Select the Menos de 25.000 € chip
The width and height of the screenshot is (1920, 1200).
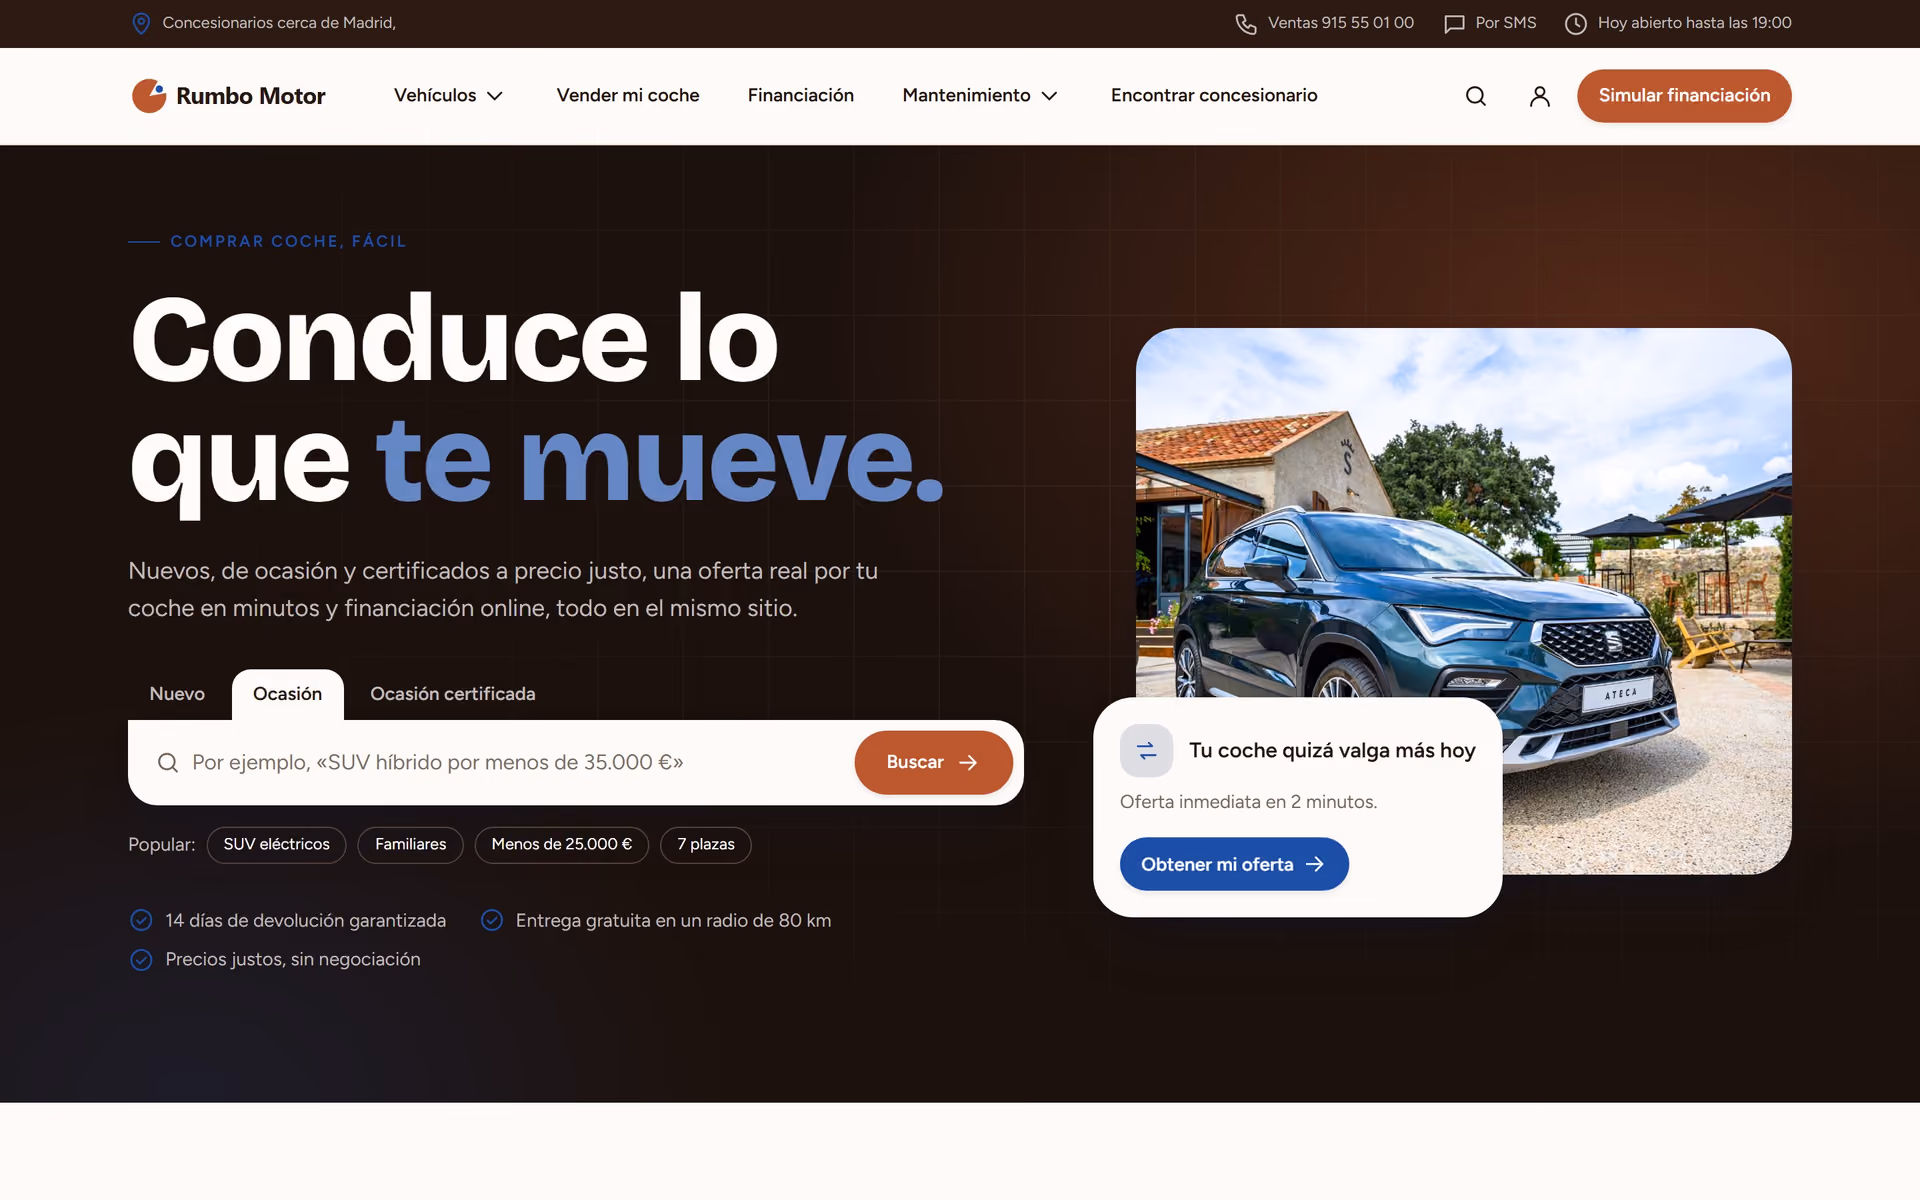(x=561, y=845)
